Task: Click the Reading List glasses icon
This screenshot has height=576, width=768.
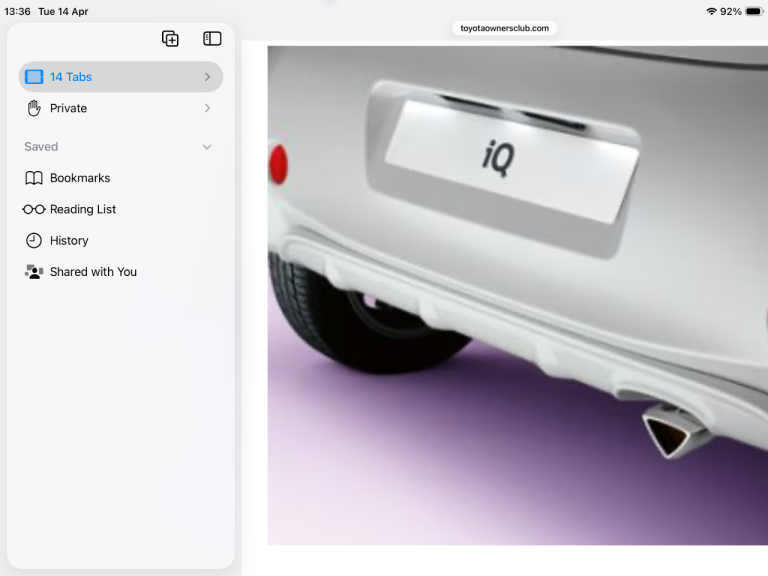Action: (34, 210)
